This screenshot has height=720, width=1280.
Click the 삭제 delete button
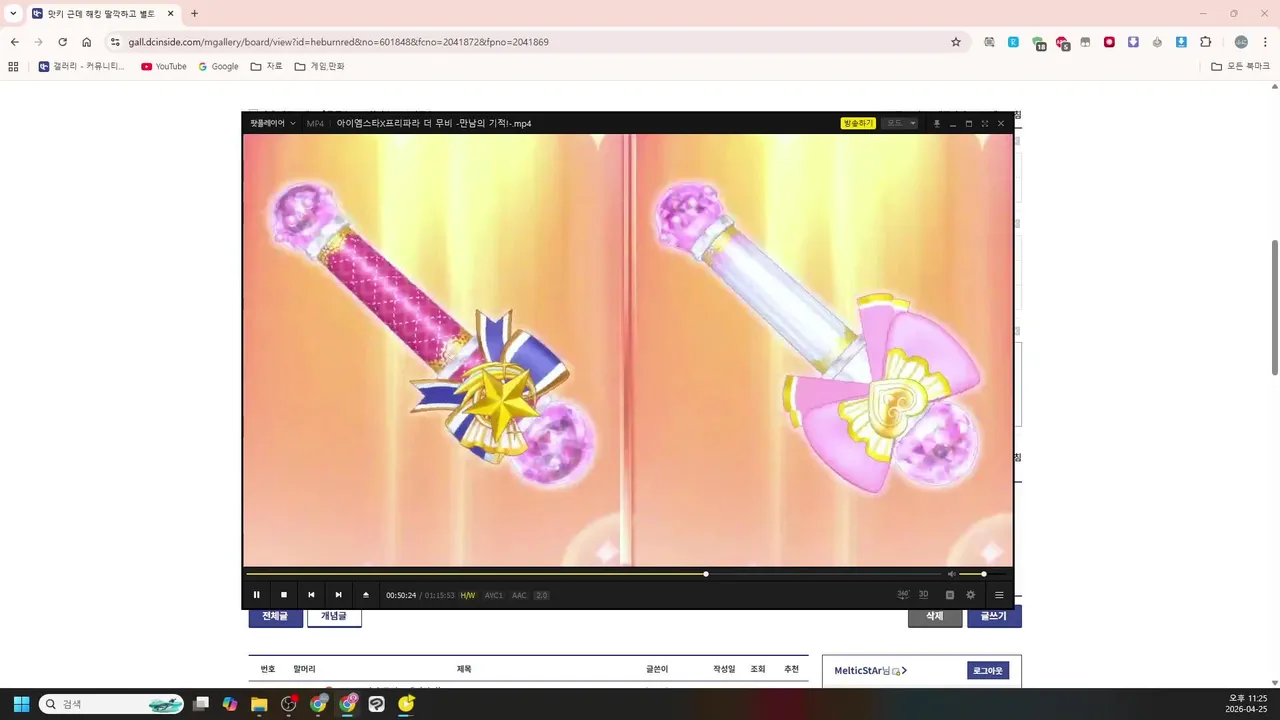click(934, 616)
